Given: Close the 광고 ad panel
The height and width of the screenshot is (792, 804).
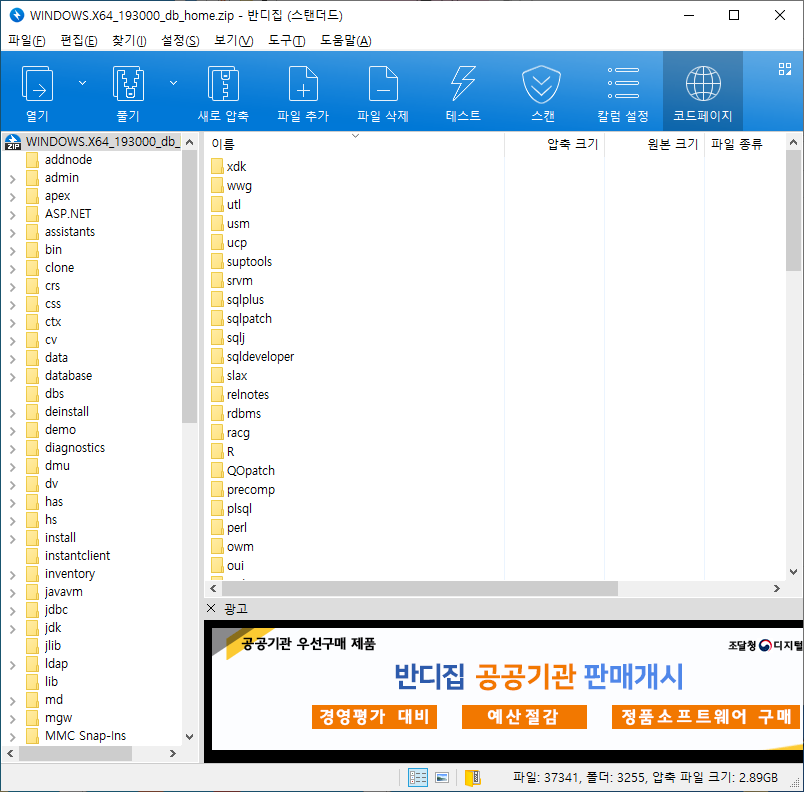Looking at the screenshot, I should pos(211,608).
